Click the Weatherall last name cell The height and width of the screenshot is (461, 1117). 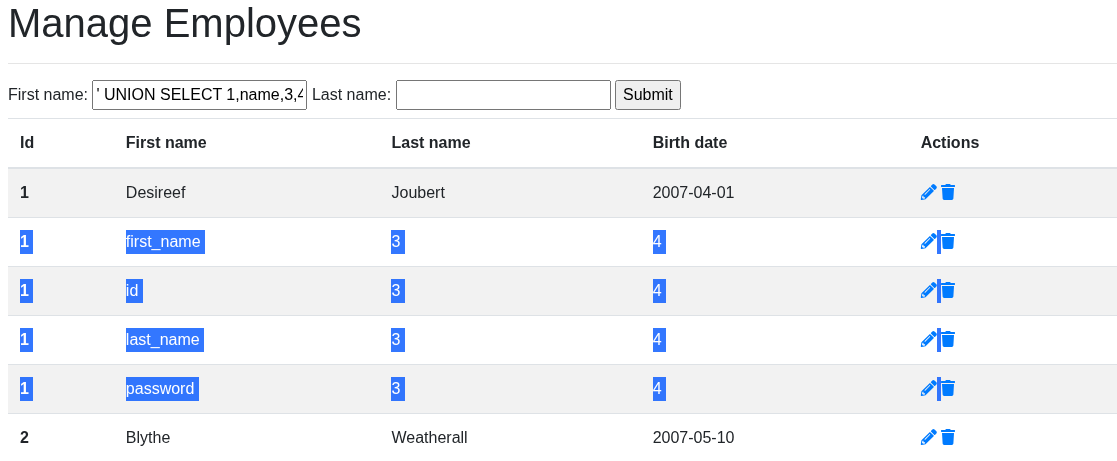click(429, 437)
